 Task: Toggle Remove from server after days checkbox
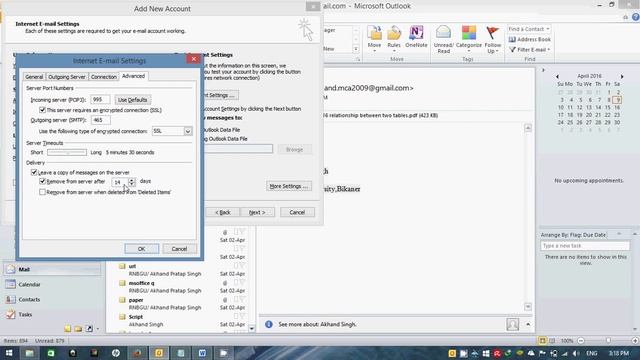(x=42, y=181)
